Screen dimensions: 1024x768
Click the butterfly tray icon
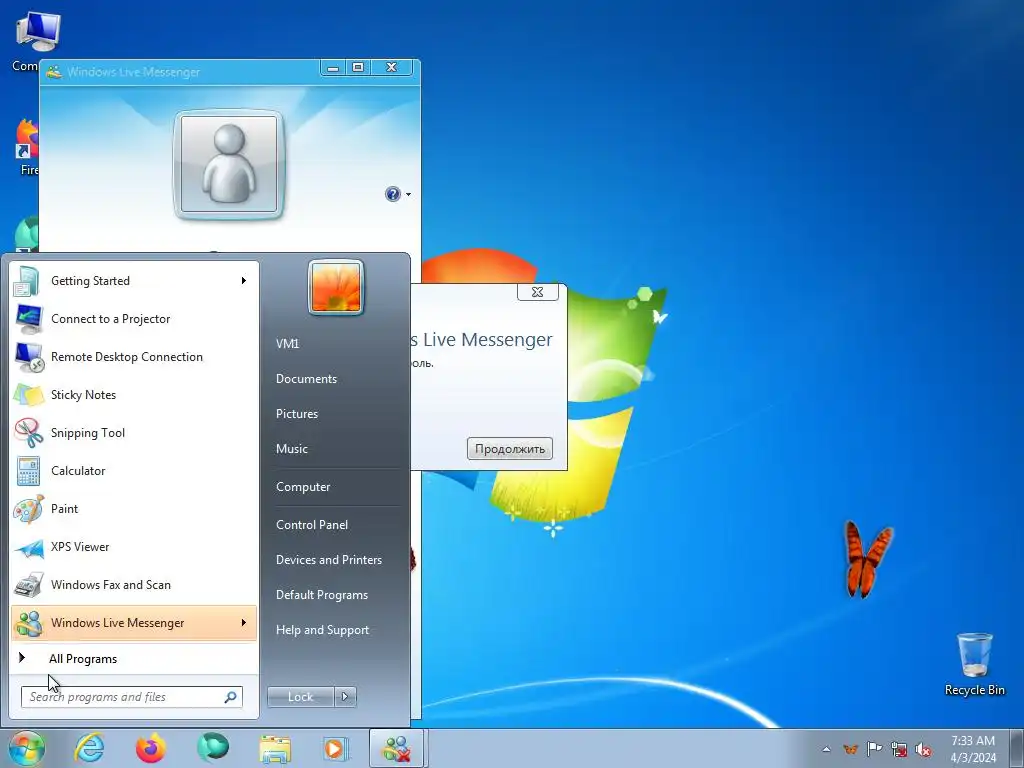[x=850, y=749]
